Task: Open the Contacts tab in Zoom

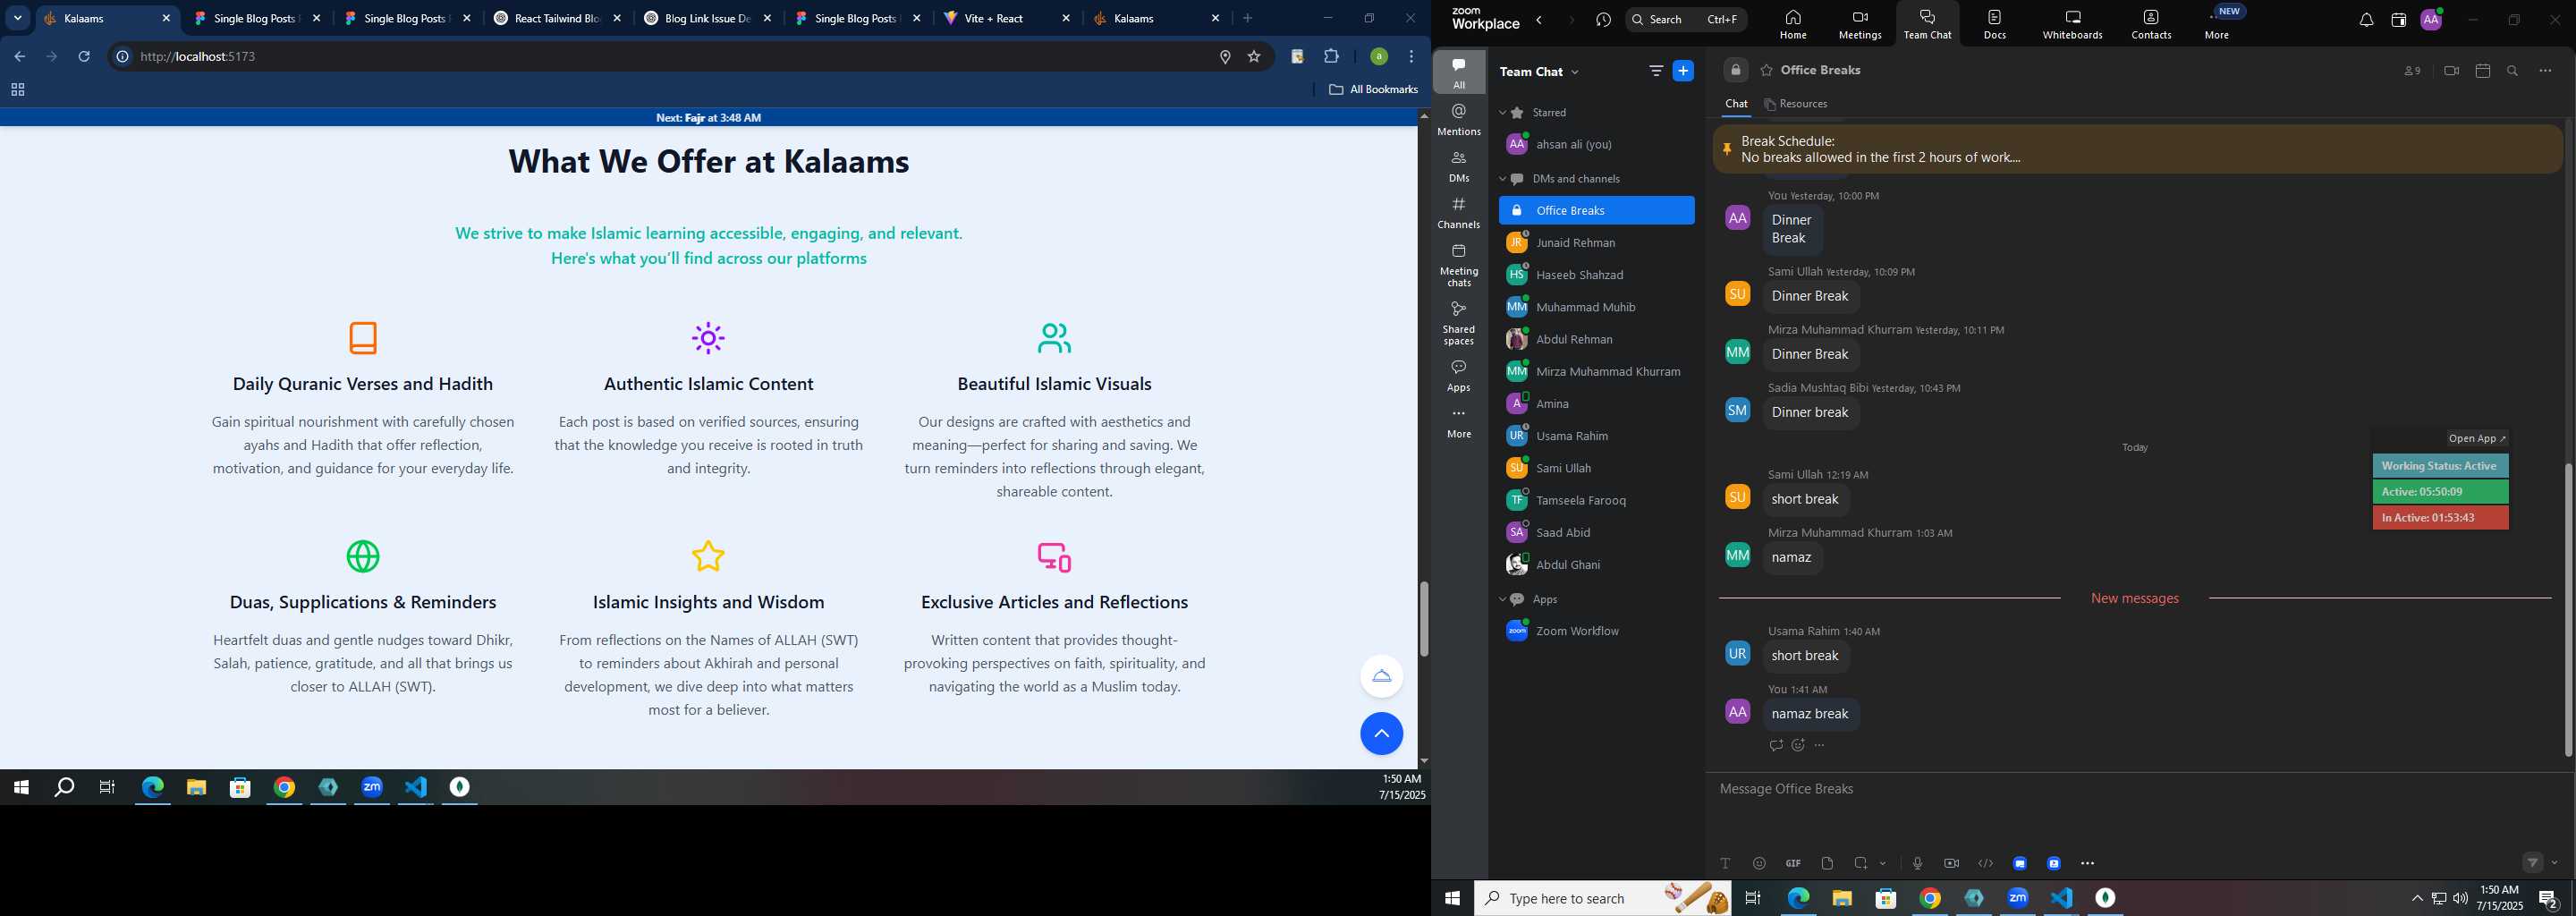Action: [x=2151, y=24]
